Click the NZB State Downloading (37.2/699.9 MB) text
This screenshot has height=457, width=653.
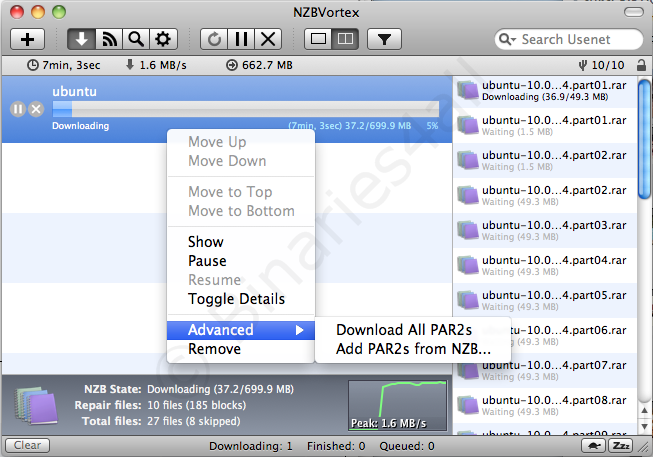coord(189,389)
